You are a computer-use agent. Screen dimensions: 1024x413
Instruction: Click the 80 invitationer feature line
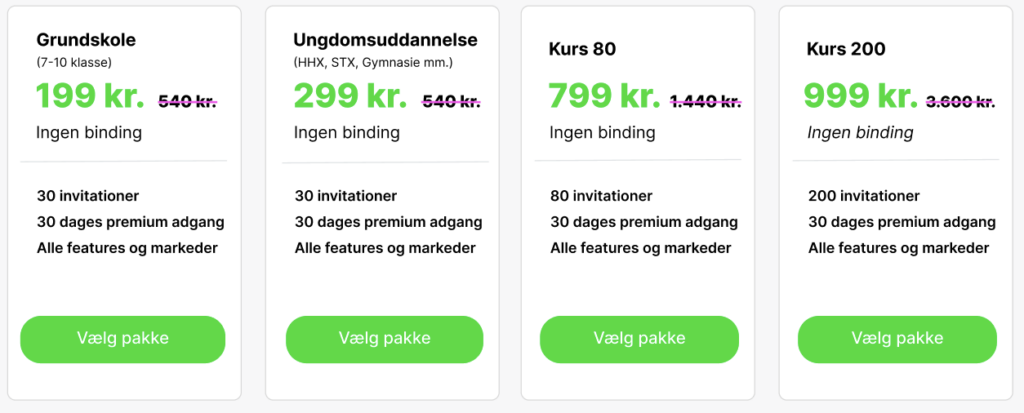pos(601,196)
